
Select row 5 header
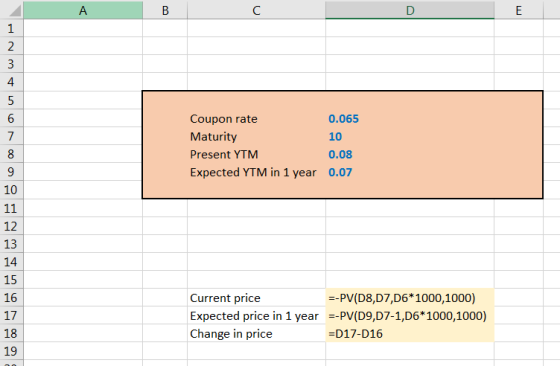(x=11, y=100)
